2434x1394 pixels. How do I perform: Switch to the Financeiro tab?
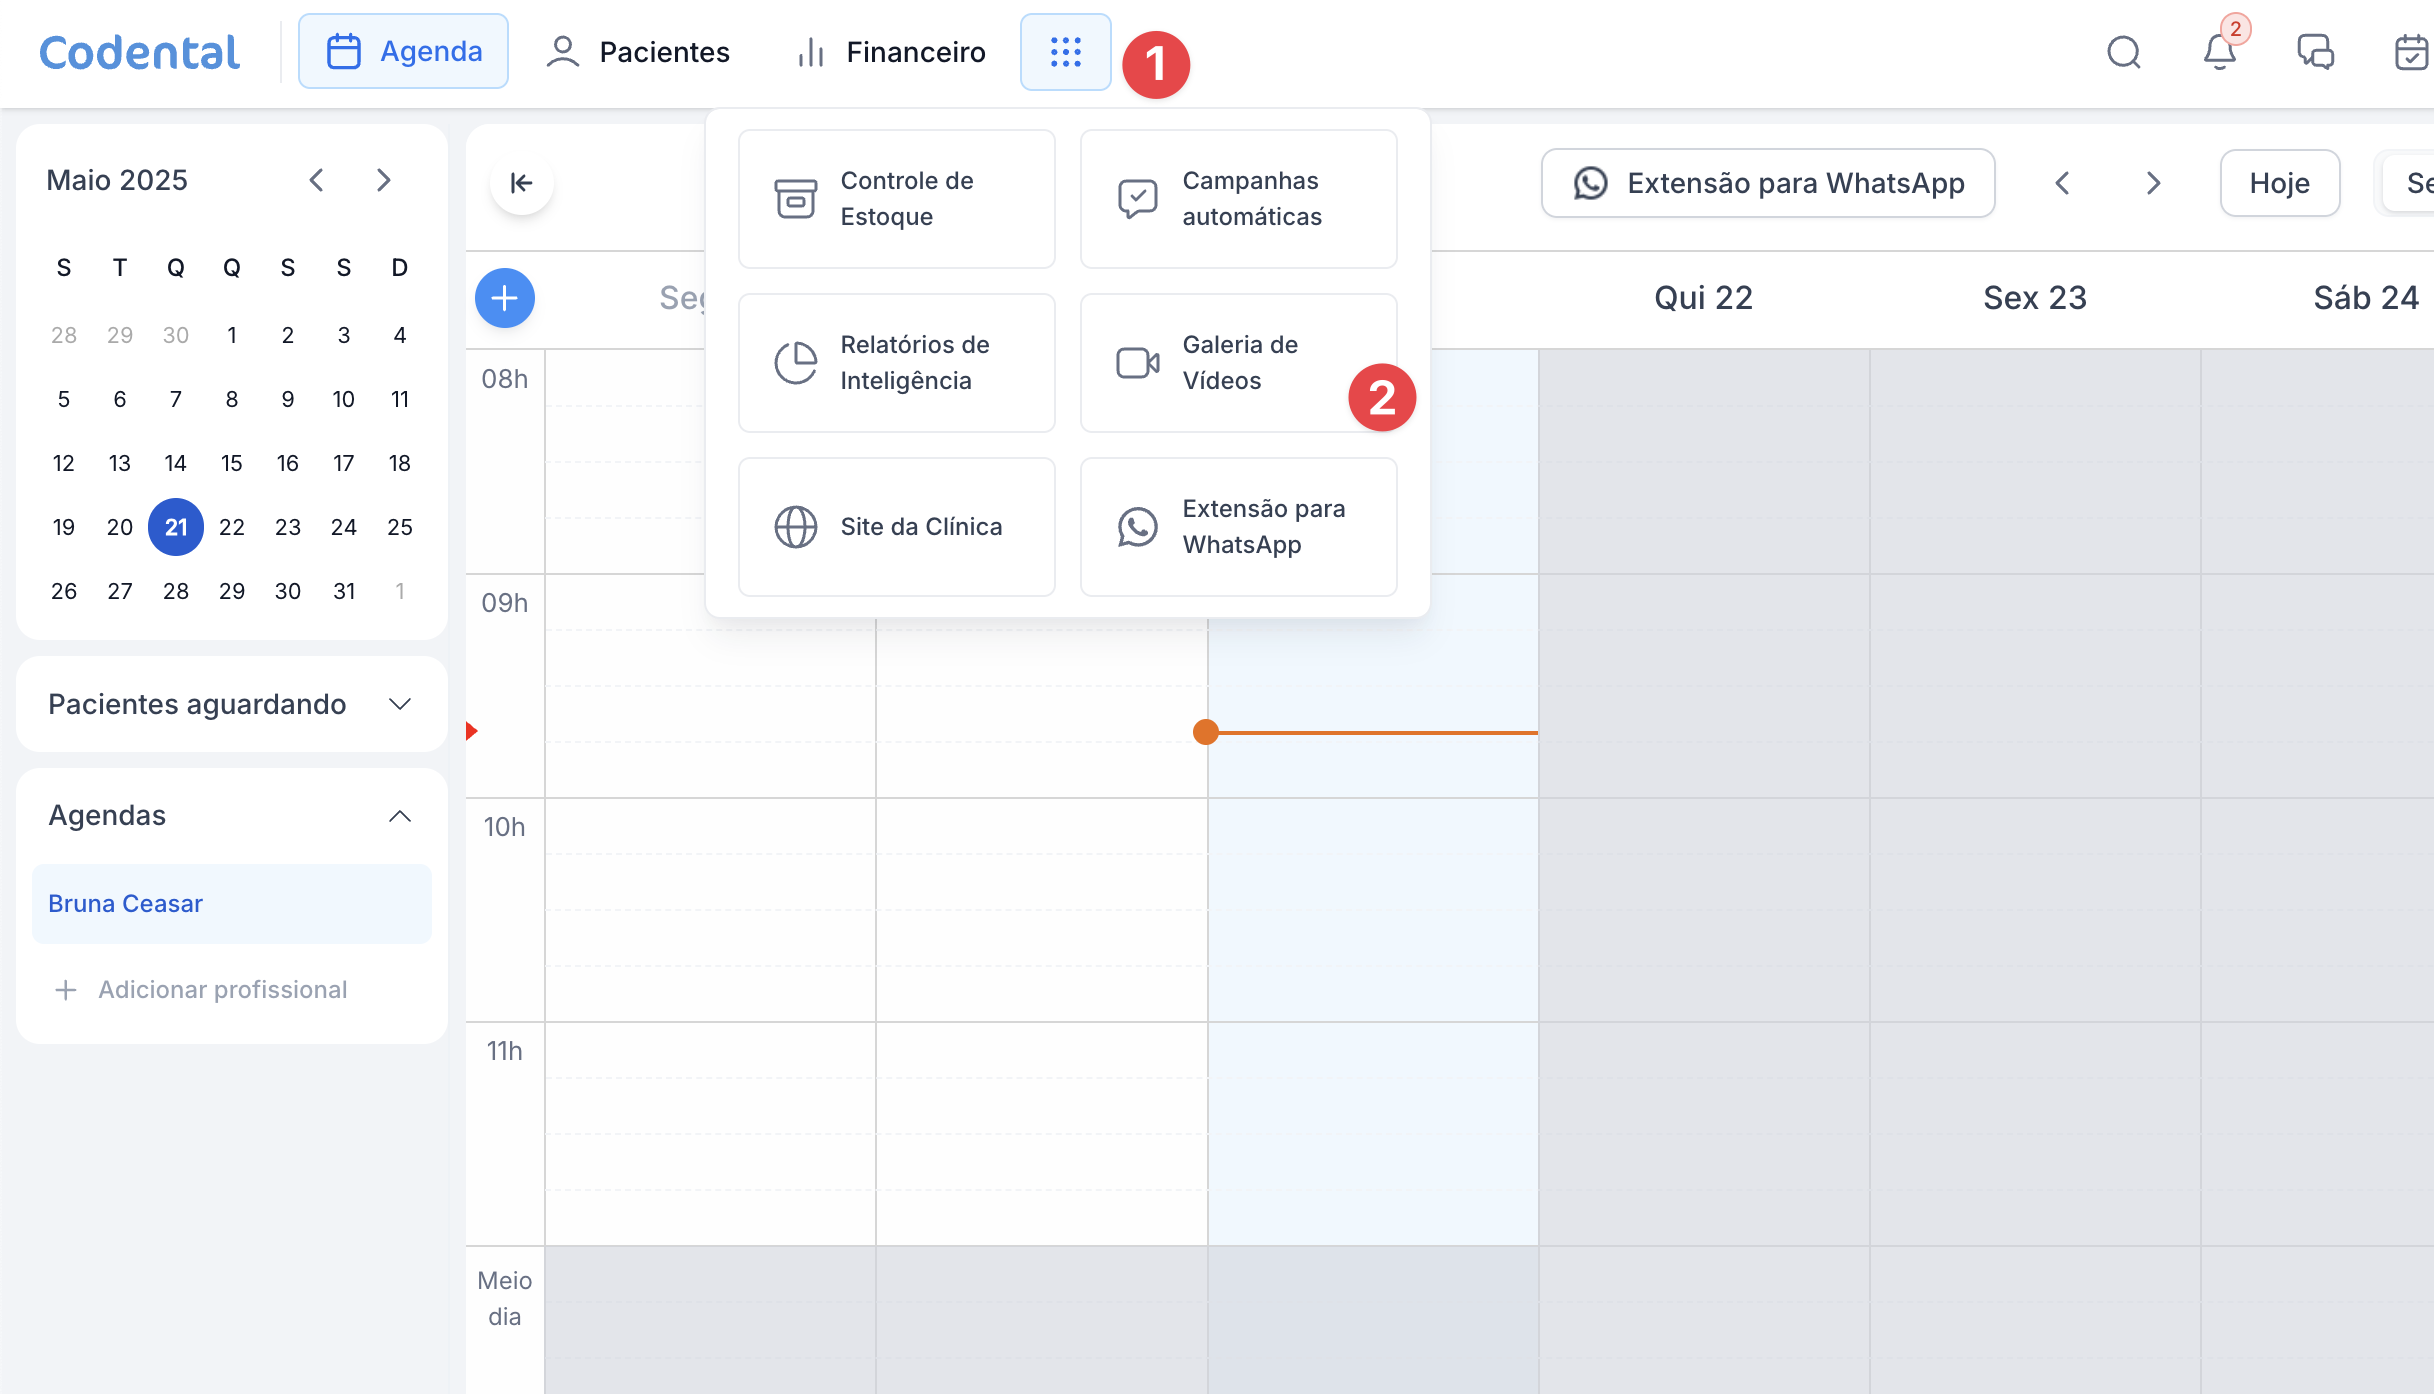[x=890, y=52]
